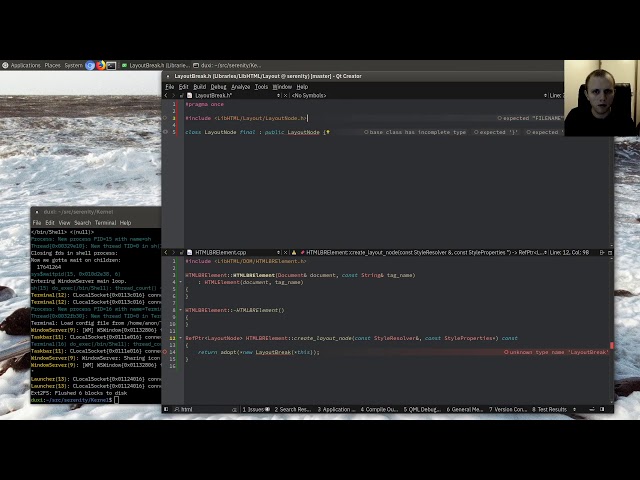Click the Line: 12, Col: 98 indicator

(x=569, y=253)
